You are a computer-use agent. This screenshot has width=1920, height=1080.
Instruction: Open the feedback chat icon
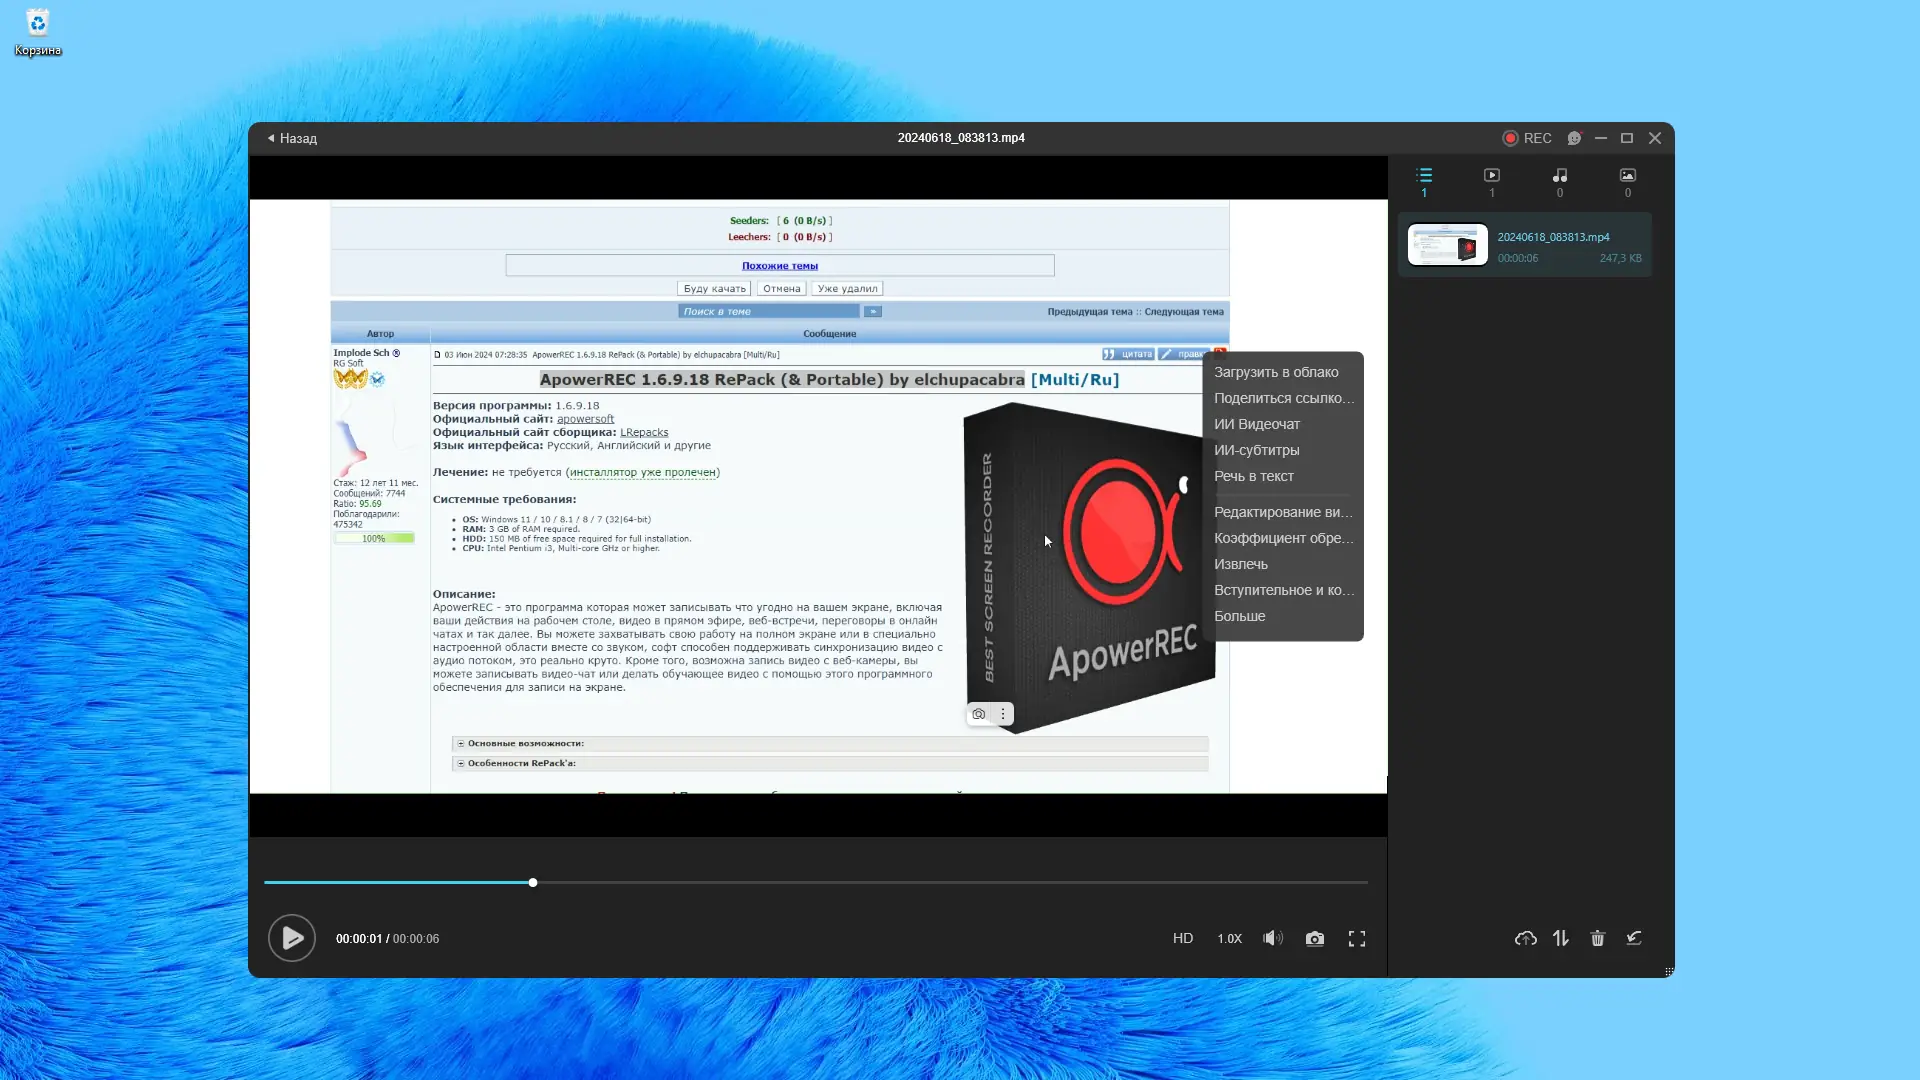(1574, 138)
